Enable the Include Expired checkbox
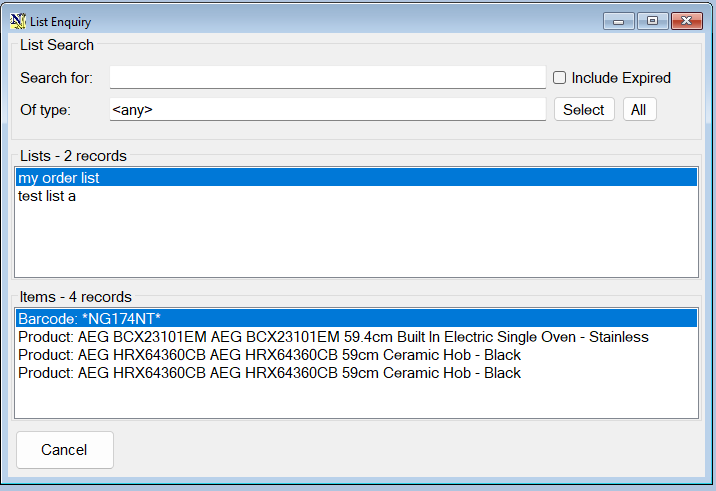The width and height of the screenshot is (716, 491). [559, 78]
